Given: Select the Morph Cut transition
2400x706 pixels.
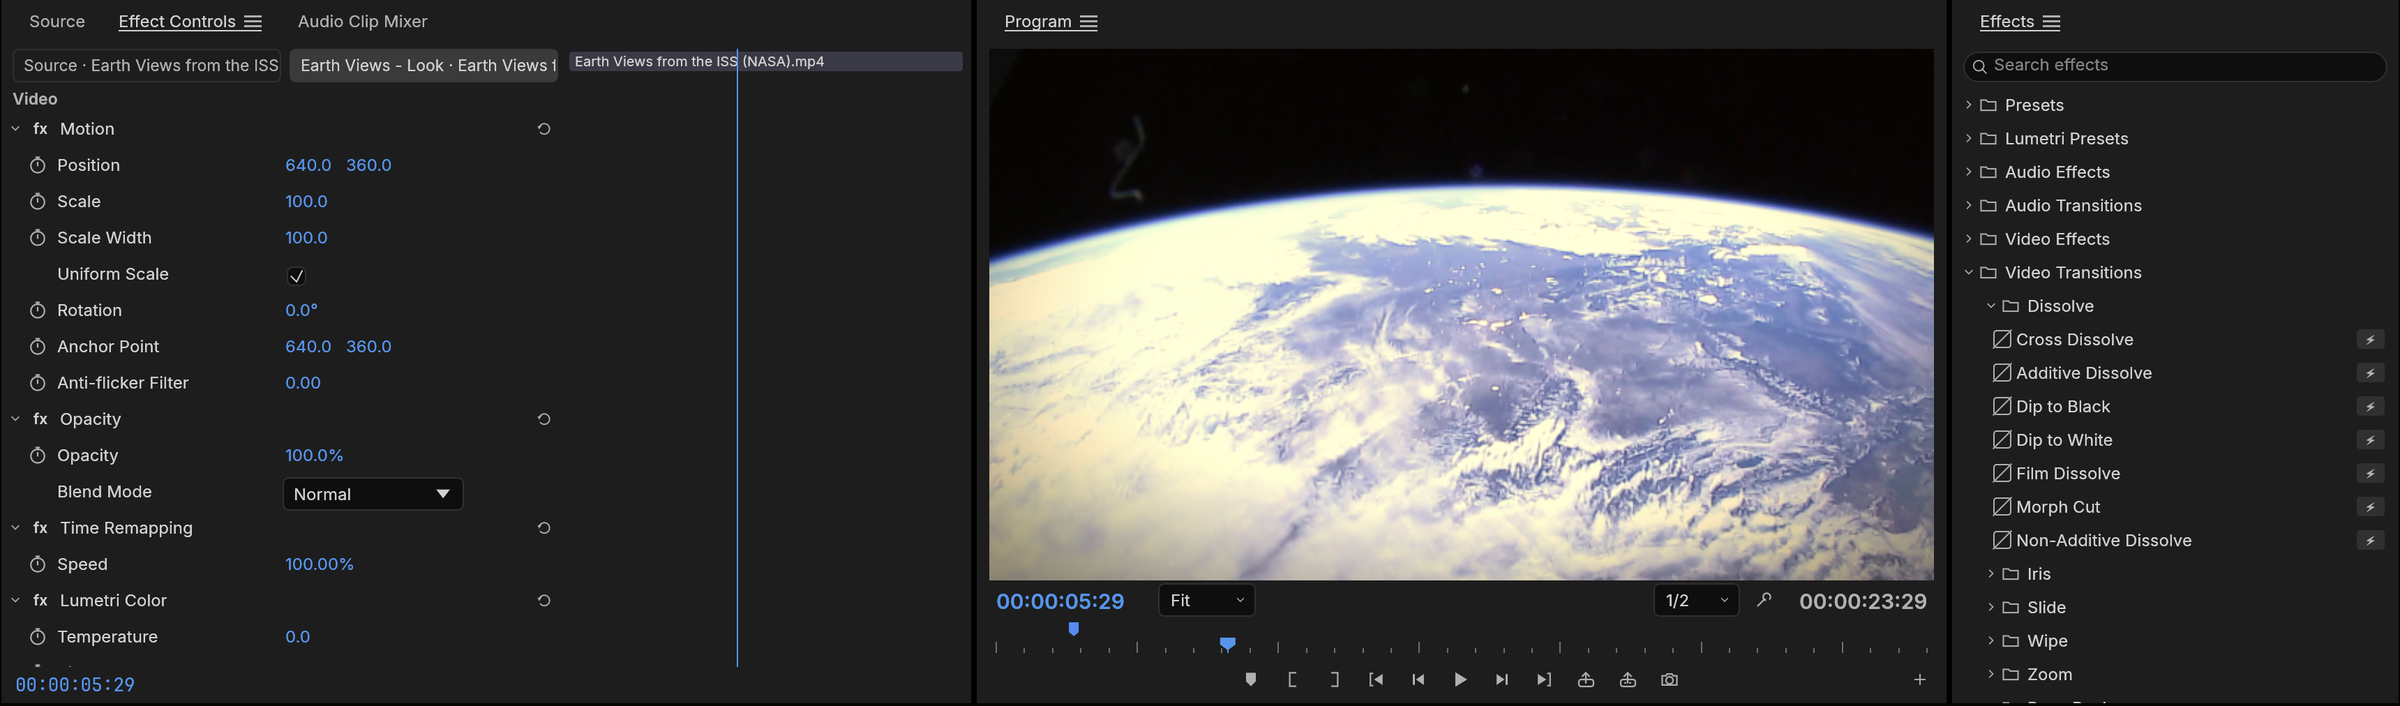Looking at the screenshot, I should 2058,507.
